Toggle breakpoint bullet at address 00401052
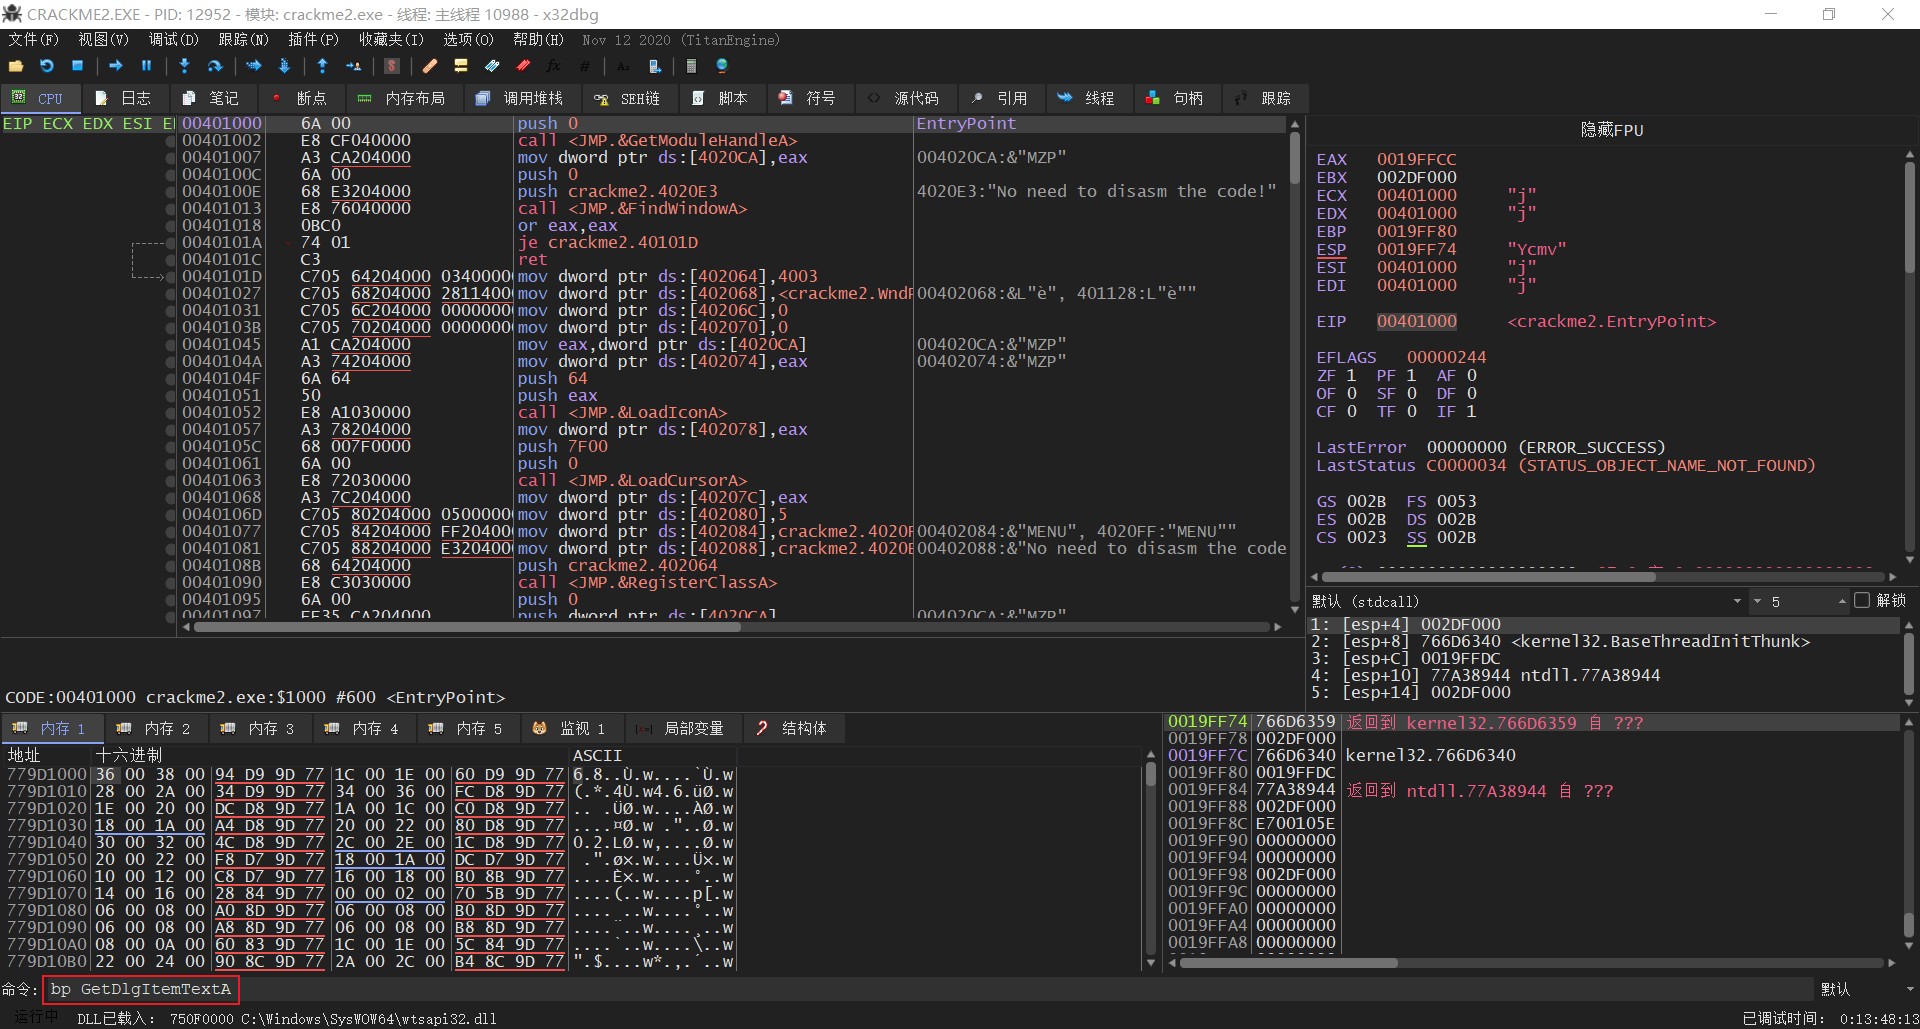Image resolution: width=1920 pixels, height=1029 pixels. [171, 413]
